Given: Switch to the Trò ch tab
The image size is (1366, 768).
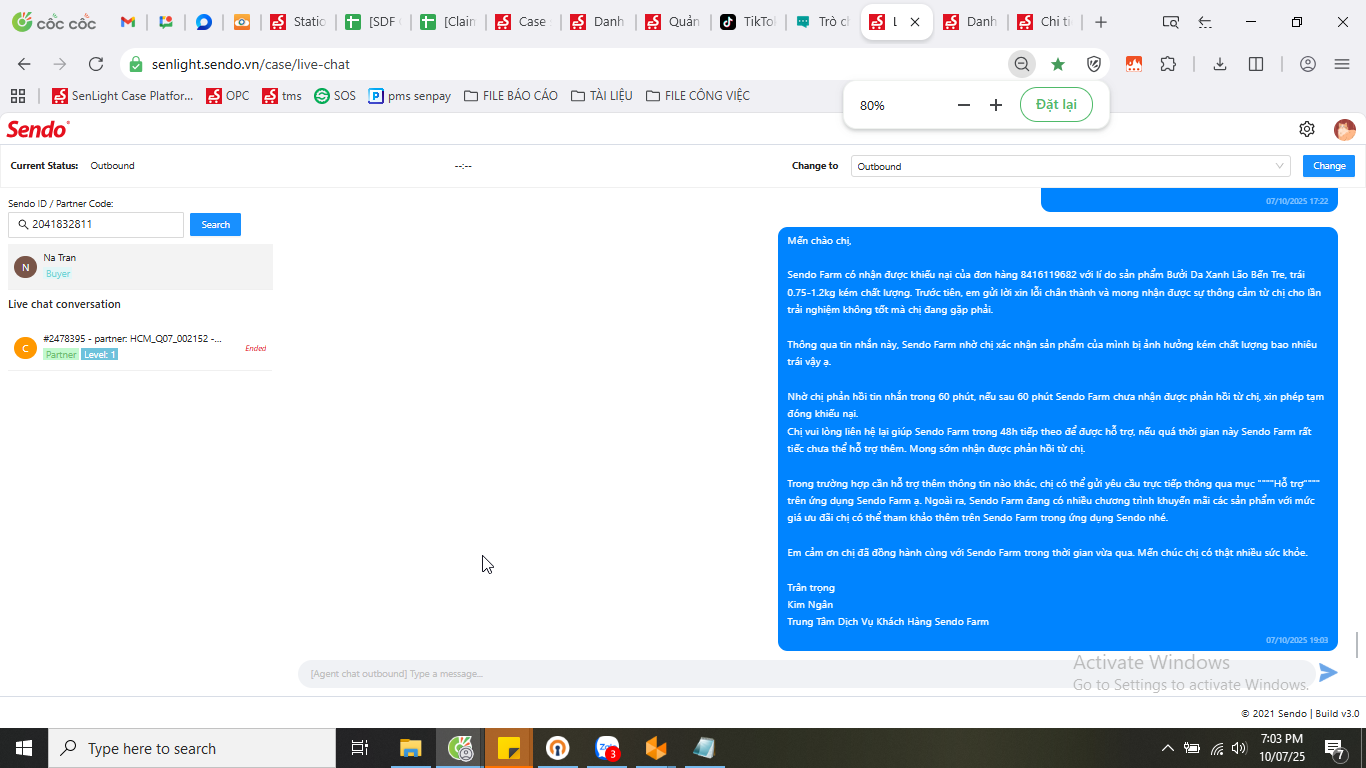Looking at the screenshot, I should point(824,22).
